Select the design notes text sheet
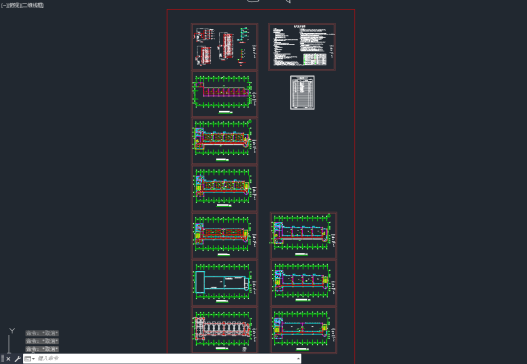Image resolution: width=527 pixels, height=364 pixels. tap(302, 47)
